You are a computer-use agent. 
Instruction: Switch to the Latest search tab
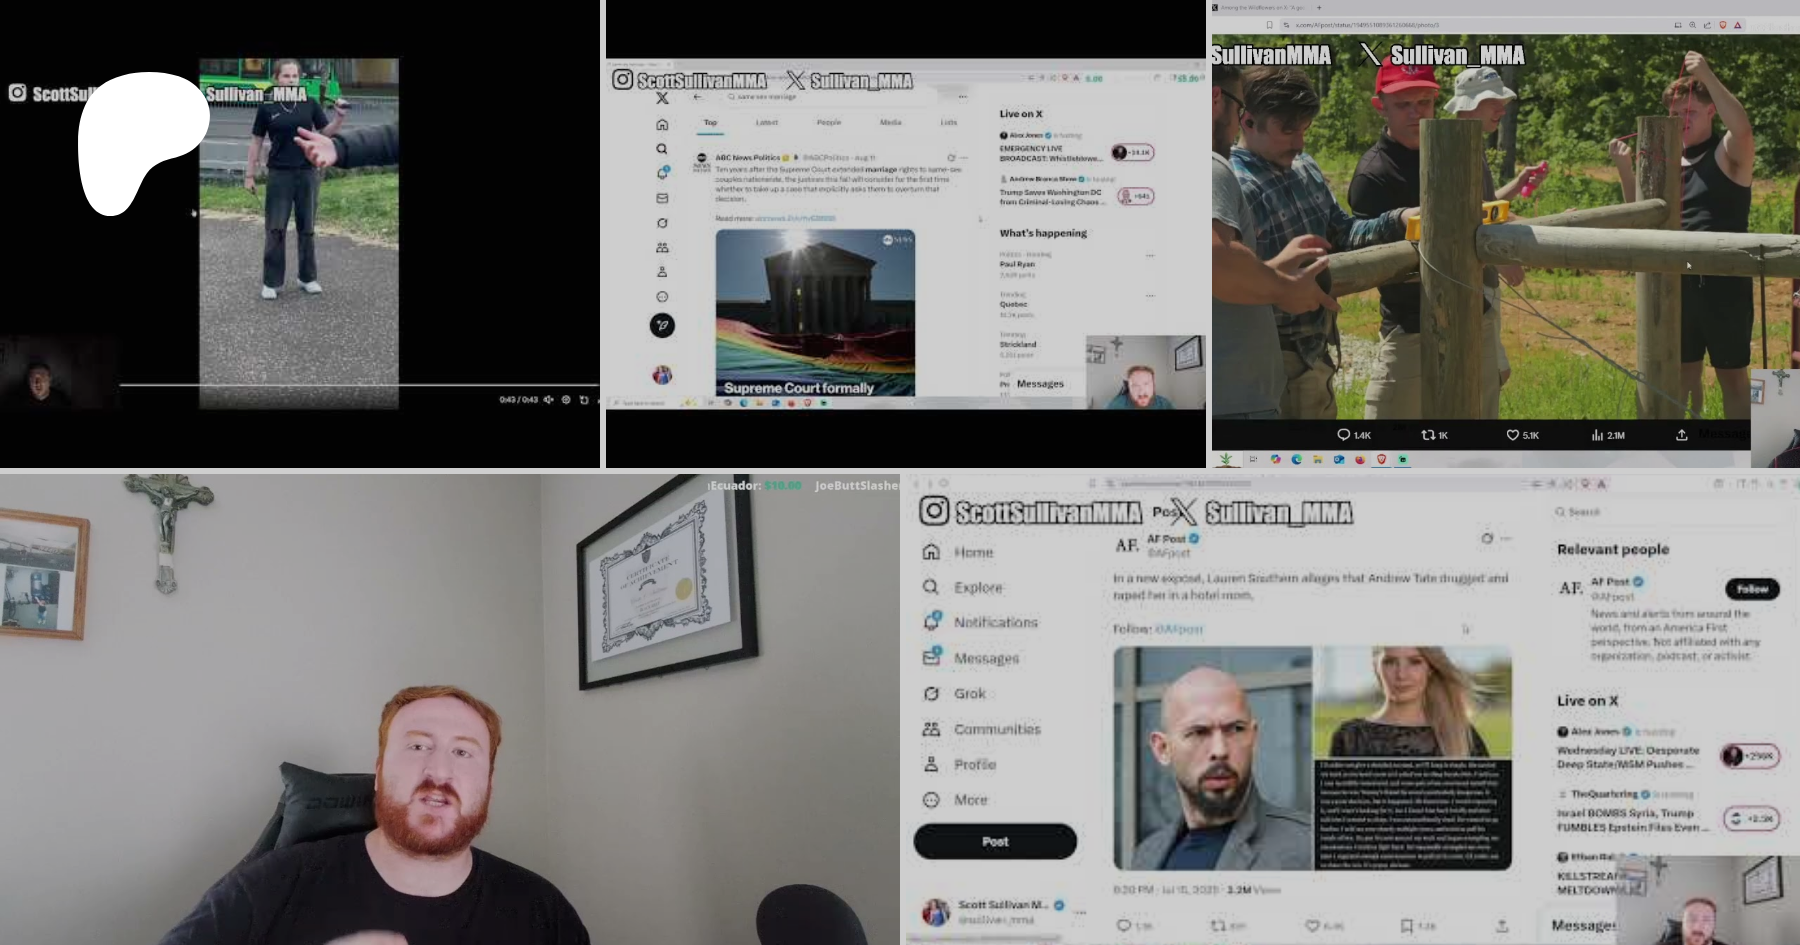pos(766,122)
